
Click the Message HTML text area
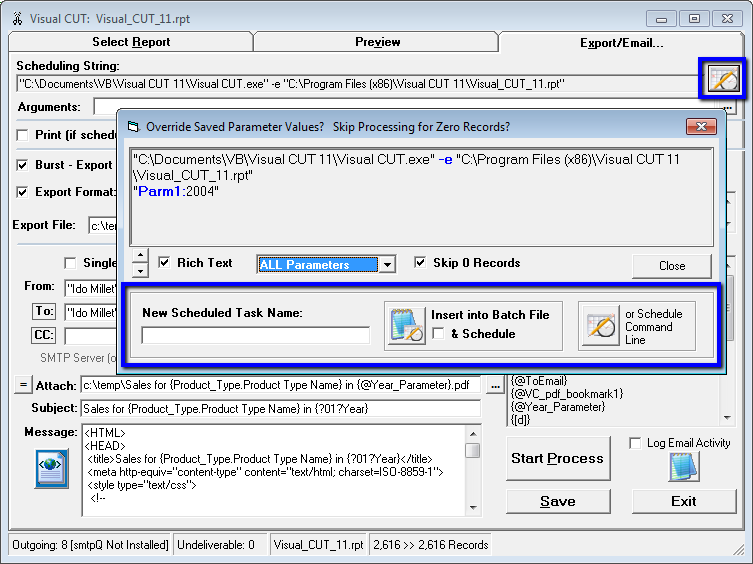coord(274,470)
